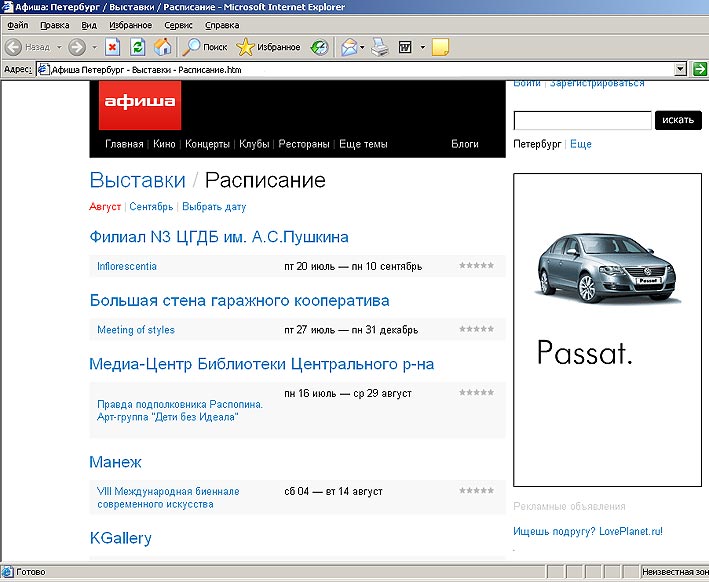Click rating stars for VIII Международная биеннале
709x582 pixels.
click(x=476, y=491)
